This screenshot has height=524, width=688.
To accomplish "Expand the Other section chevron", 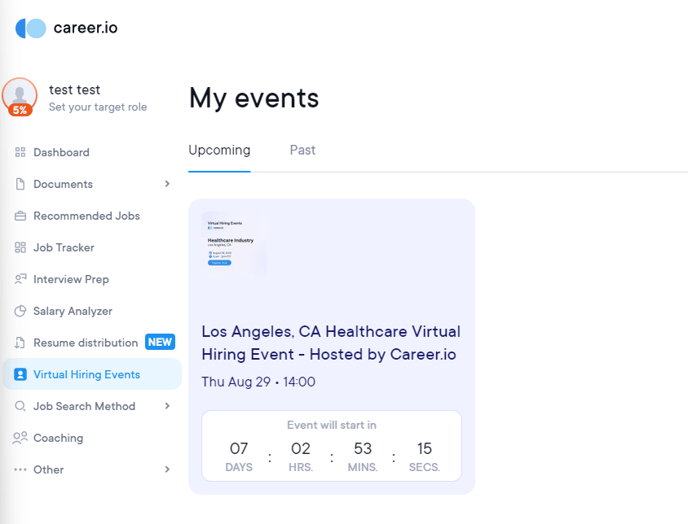I will point(167,469).
